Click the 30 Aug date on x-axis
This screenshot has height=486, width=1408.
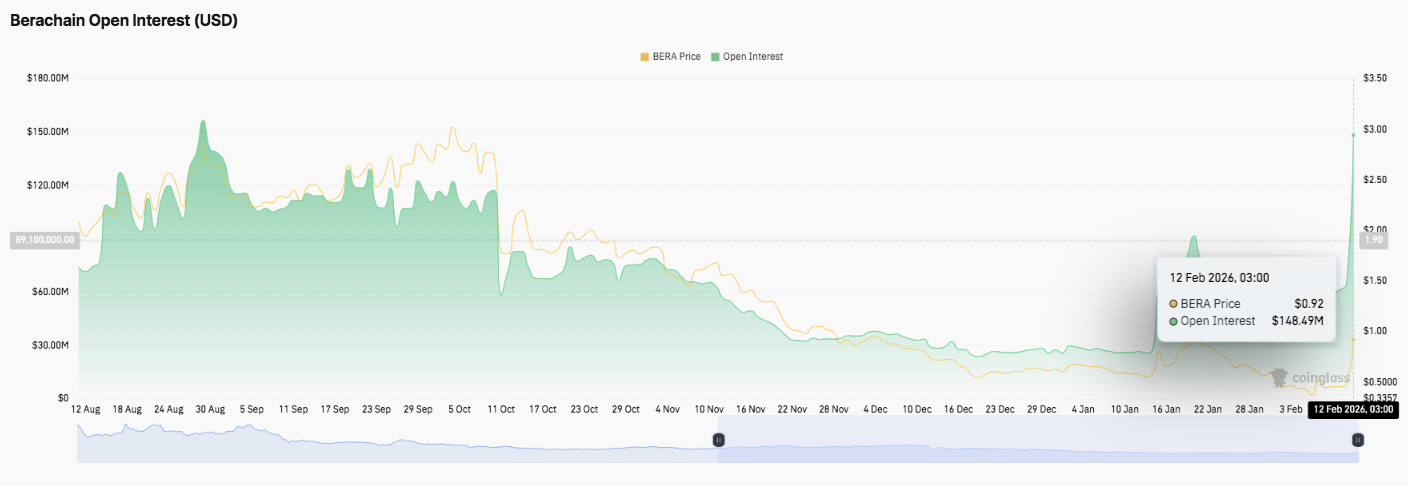pyautogui.click(x=210, y=409)
